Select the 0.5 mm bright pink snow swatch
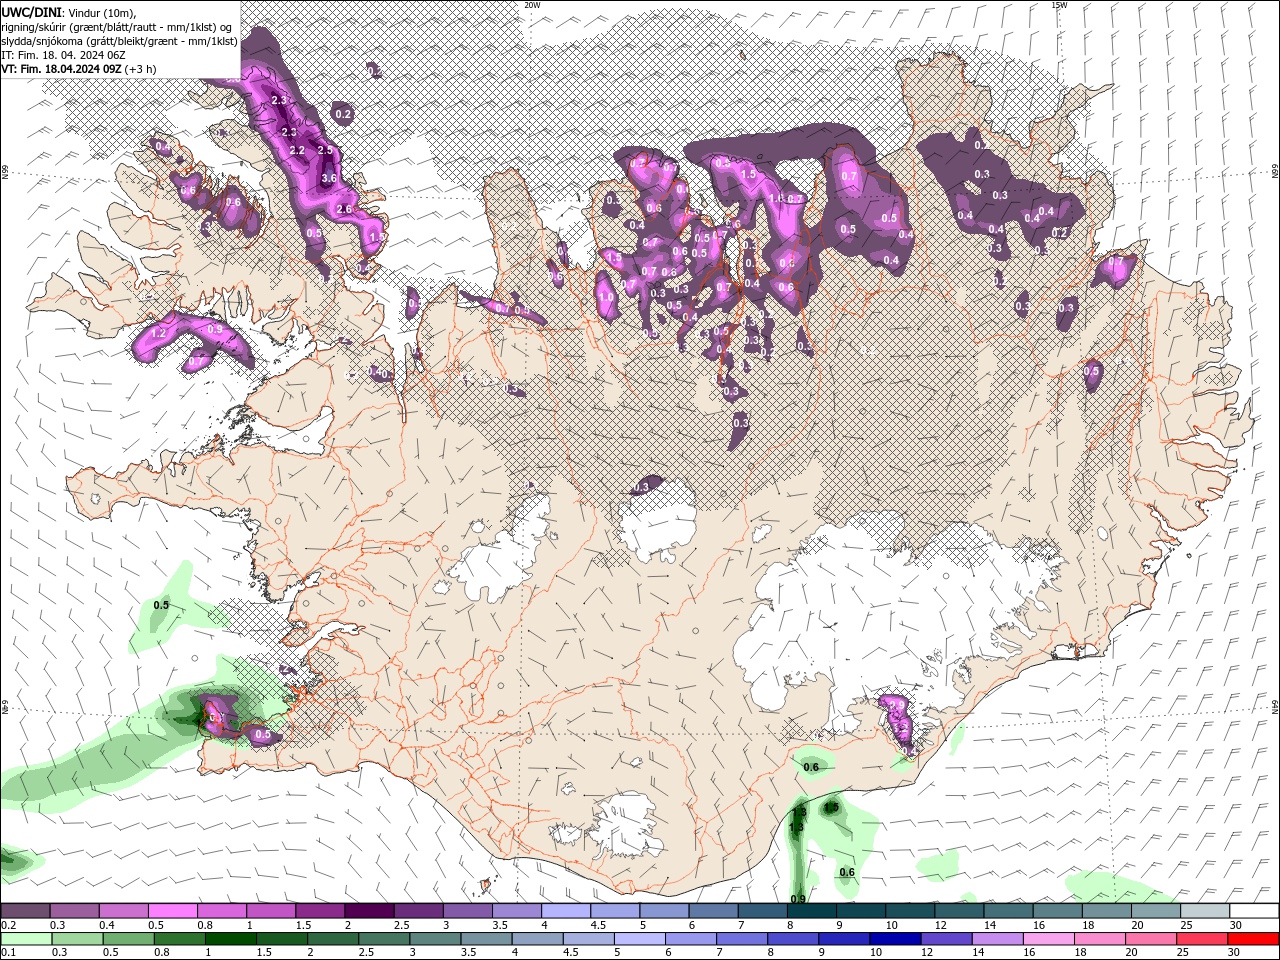The image size is (1280, 960). coord(172,911)
